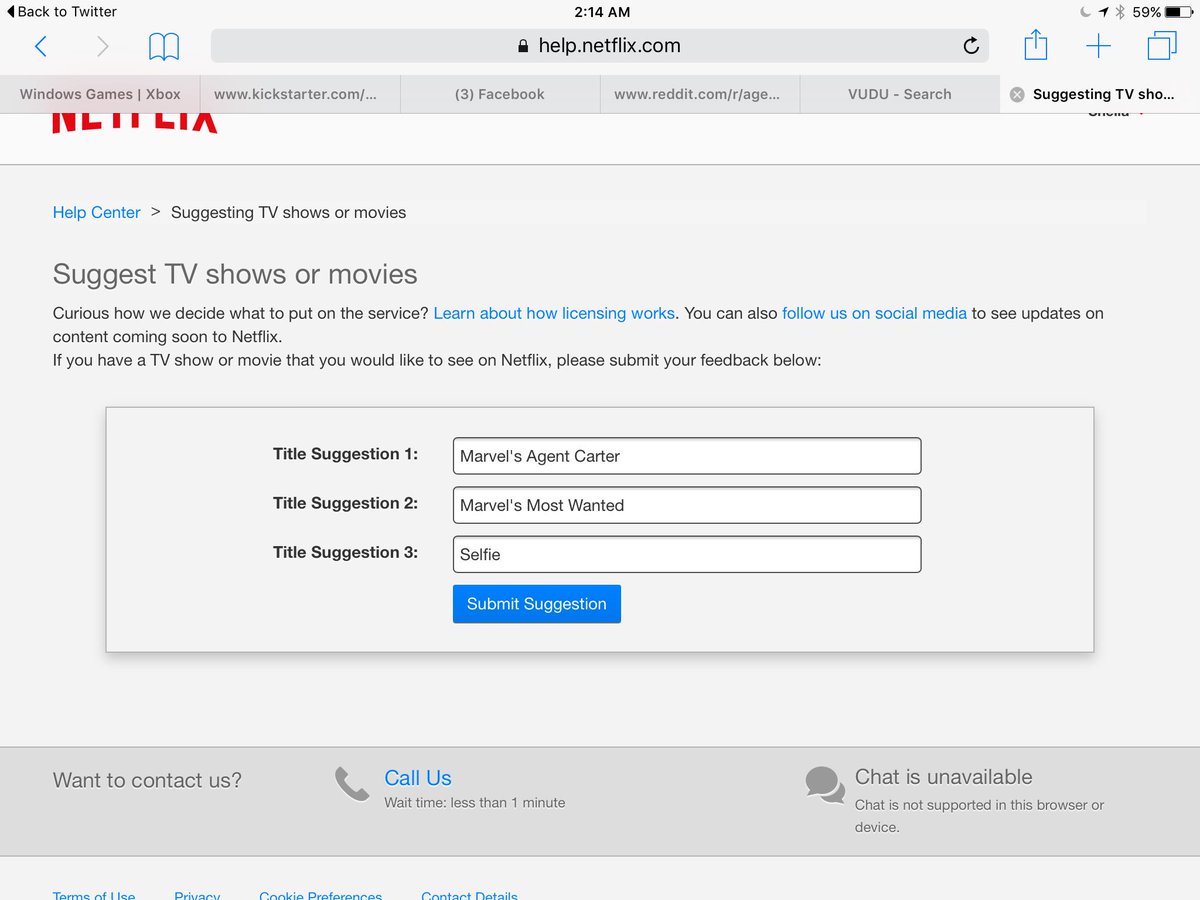This screenshot has width=1200, height=900.
Task: Open the bookmarks book icon
Action: [x=164, y=46]
